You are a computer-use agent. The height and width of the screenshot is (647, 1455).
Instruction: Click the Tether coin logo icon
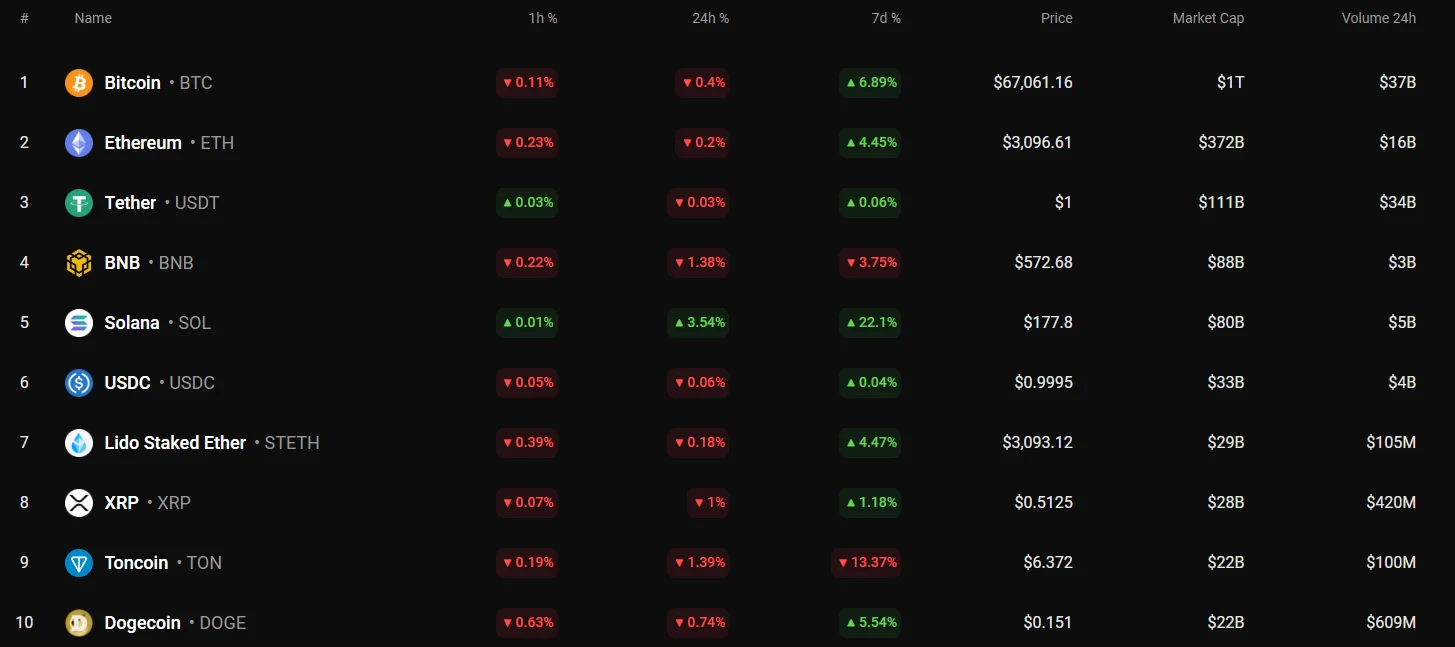[x=79, y=203]
